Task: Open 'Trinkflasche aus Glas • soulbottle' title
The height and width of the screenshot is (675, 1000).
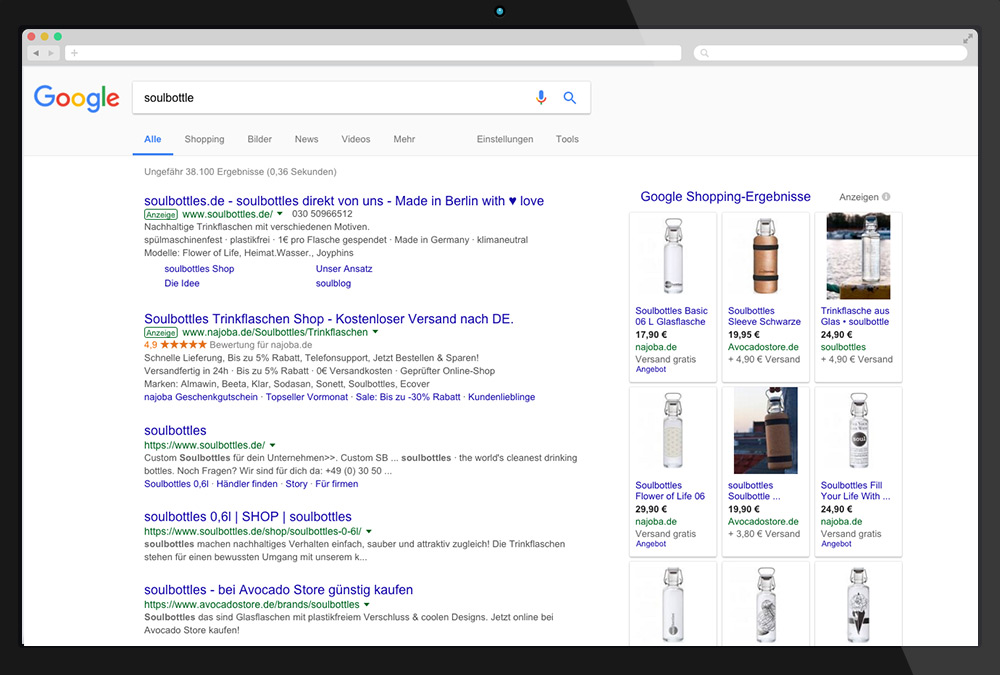Action: (x=855, y=316)
